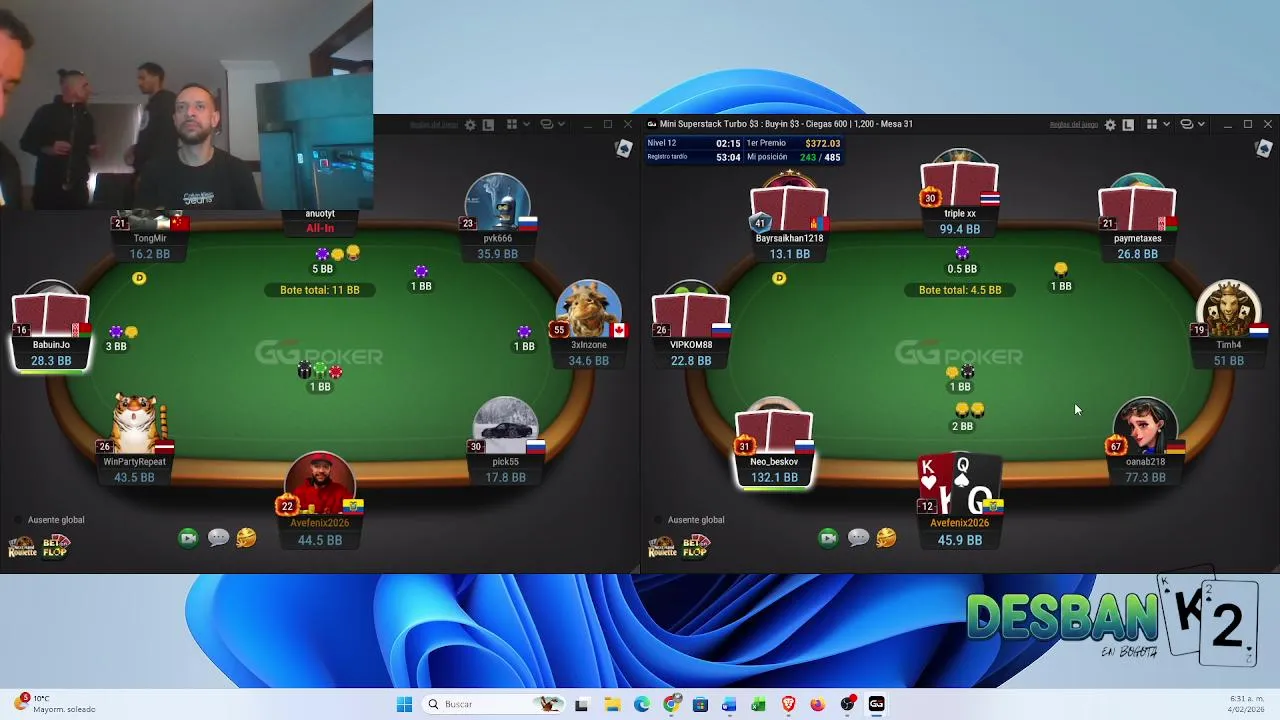The height and width of the screenshot is (720, 1280).
Task: Open clock and date in system tray
Action: pyautogui.click(x=1246, y=704)
